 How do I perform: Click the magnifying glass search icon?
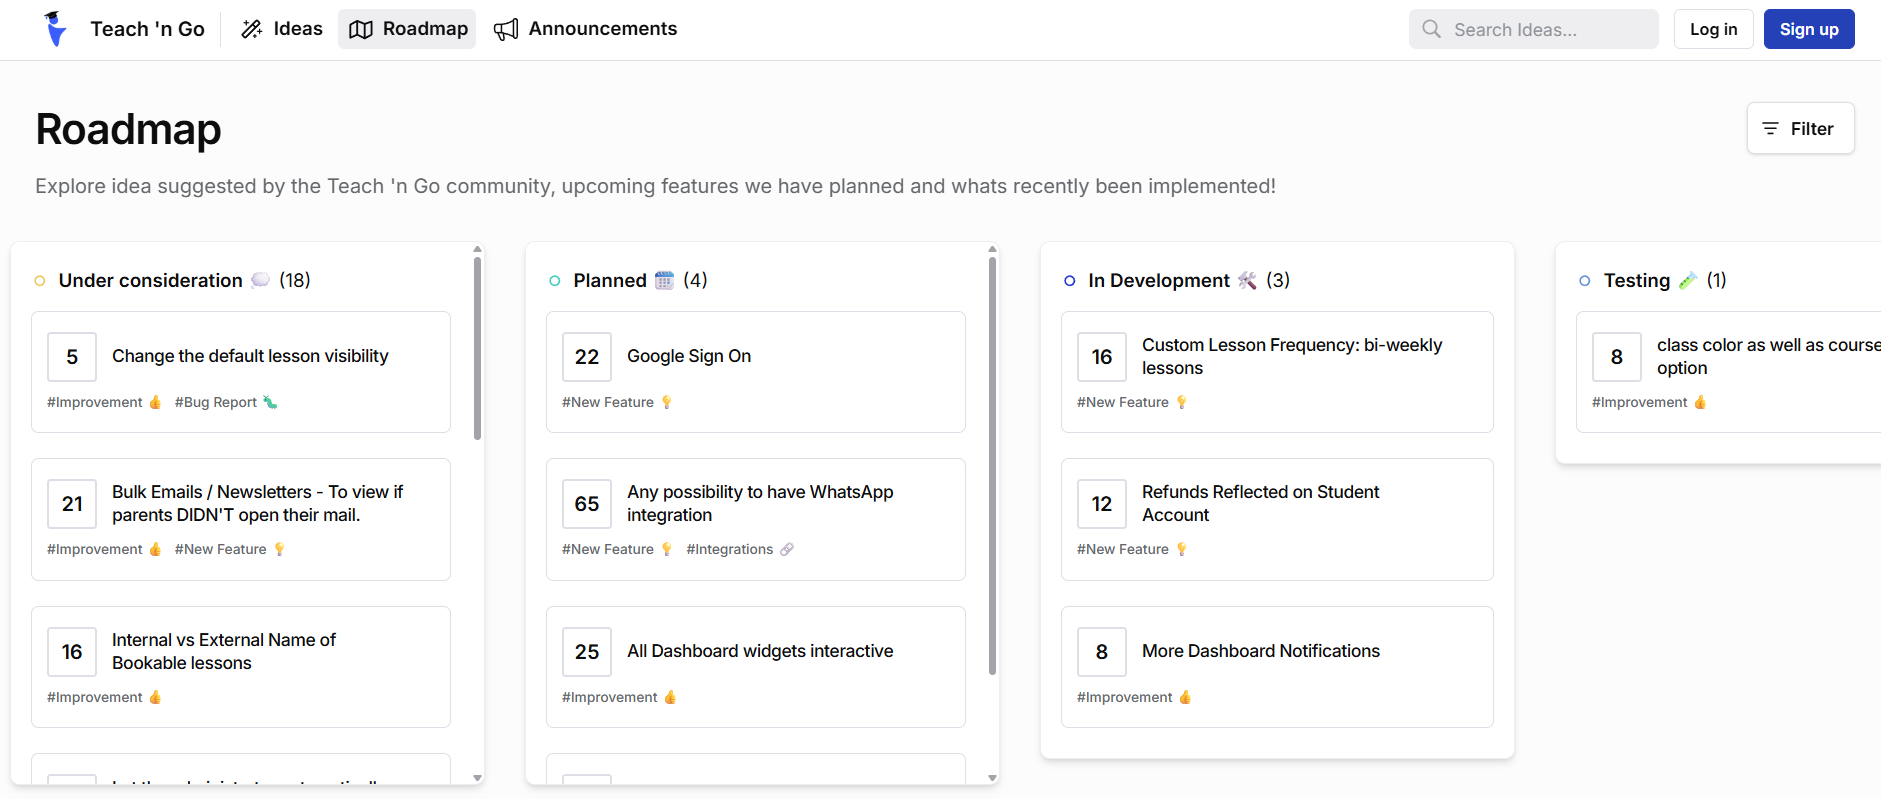1432,29
